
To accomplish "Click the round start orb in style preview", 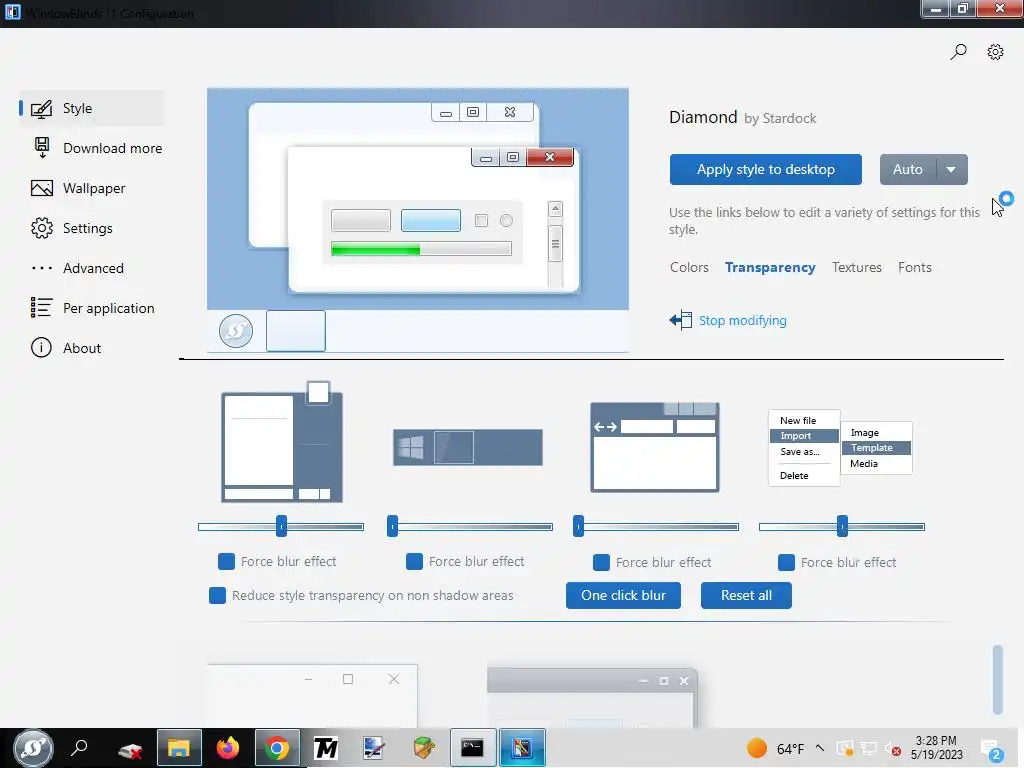I will pyautogui.click(x=236, y=331).
